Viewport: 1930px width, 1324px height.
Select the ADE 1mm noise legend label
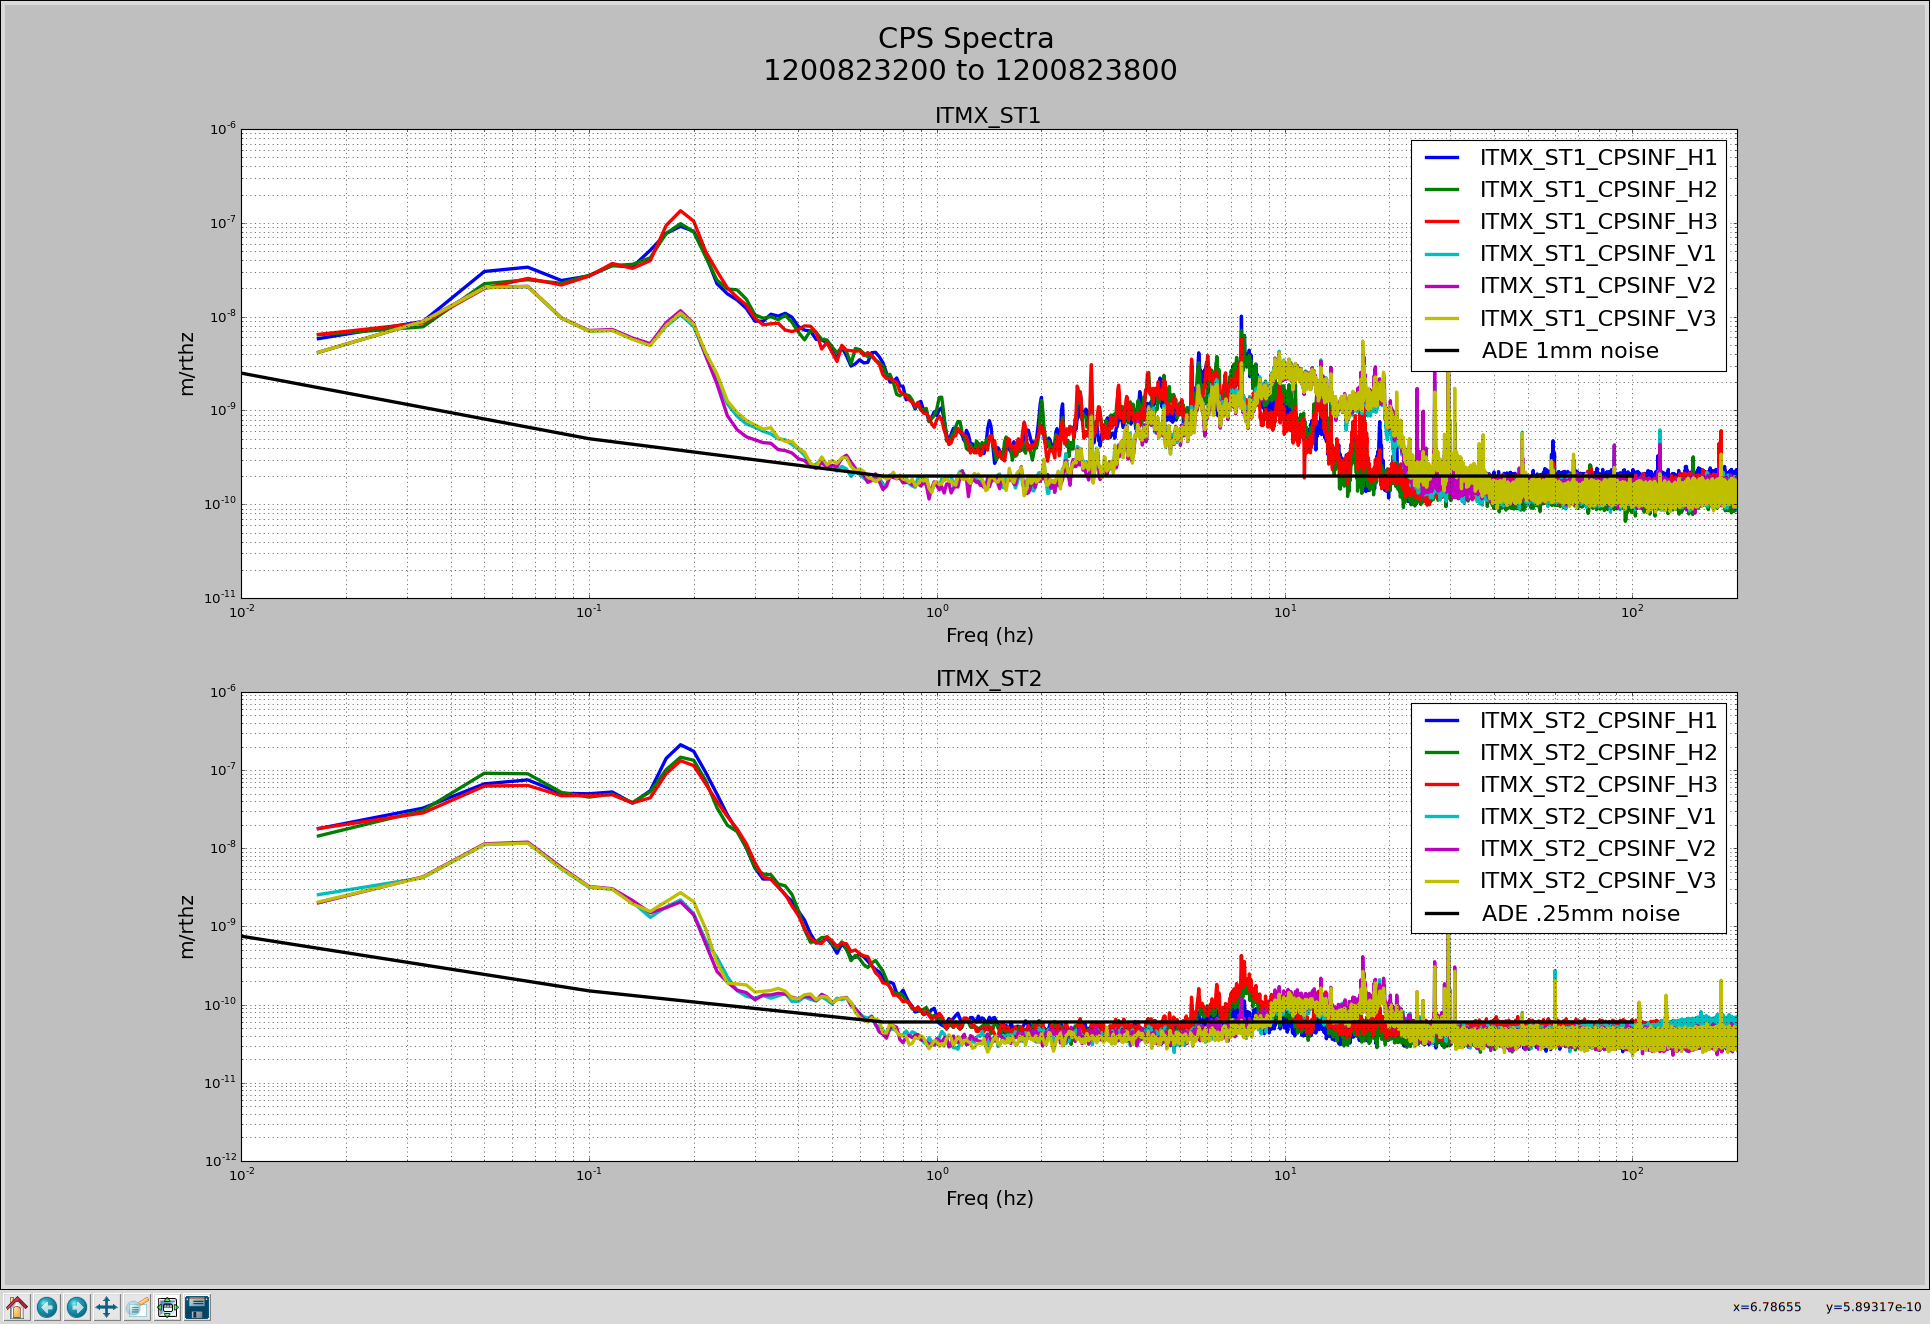[1569, 351]
